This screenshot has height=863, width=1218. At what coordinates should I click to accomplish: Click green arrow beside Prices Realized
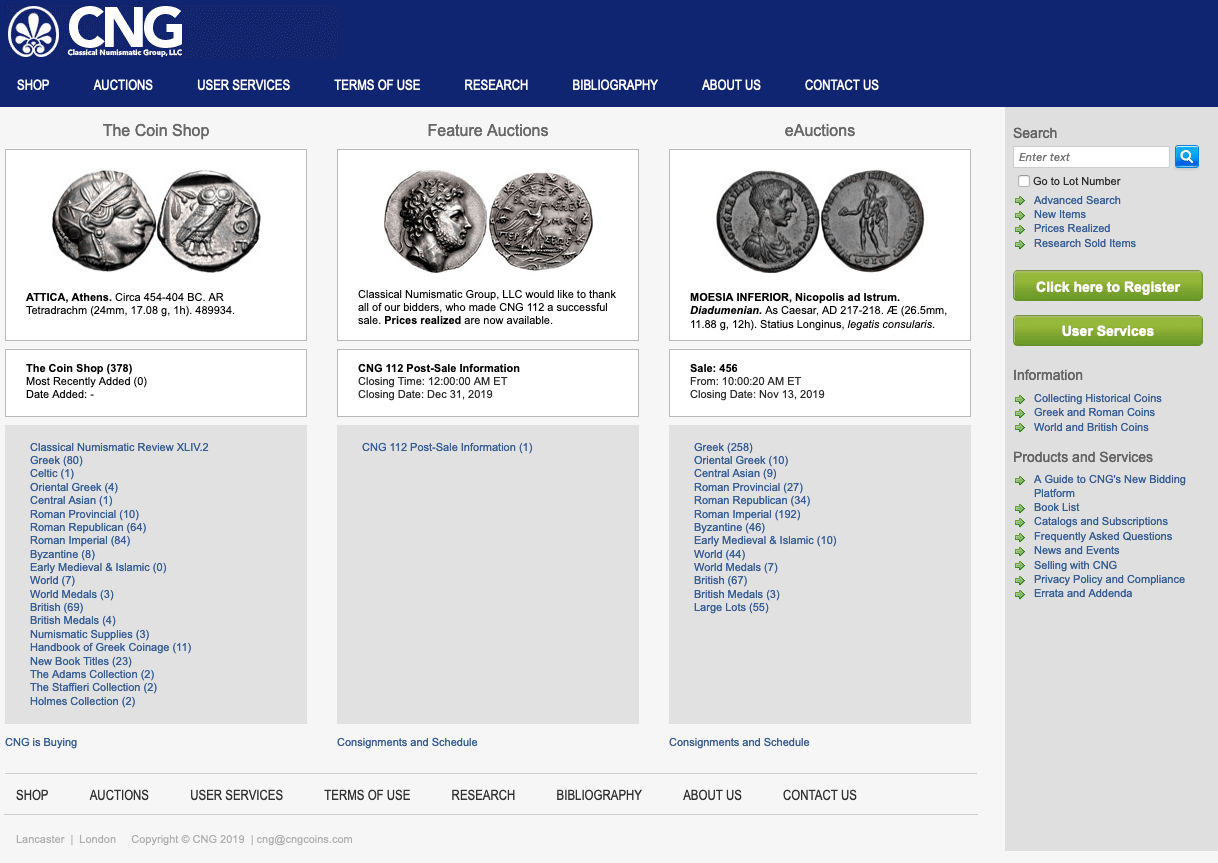click(x=1020, y=229)
